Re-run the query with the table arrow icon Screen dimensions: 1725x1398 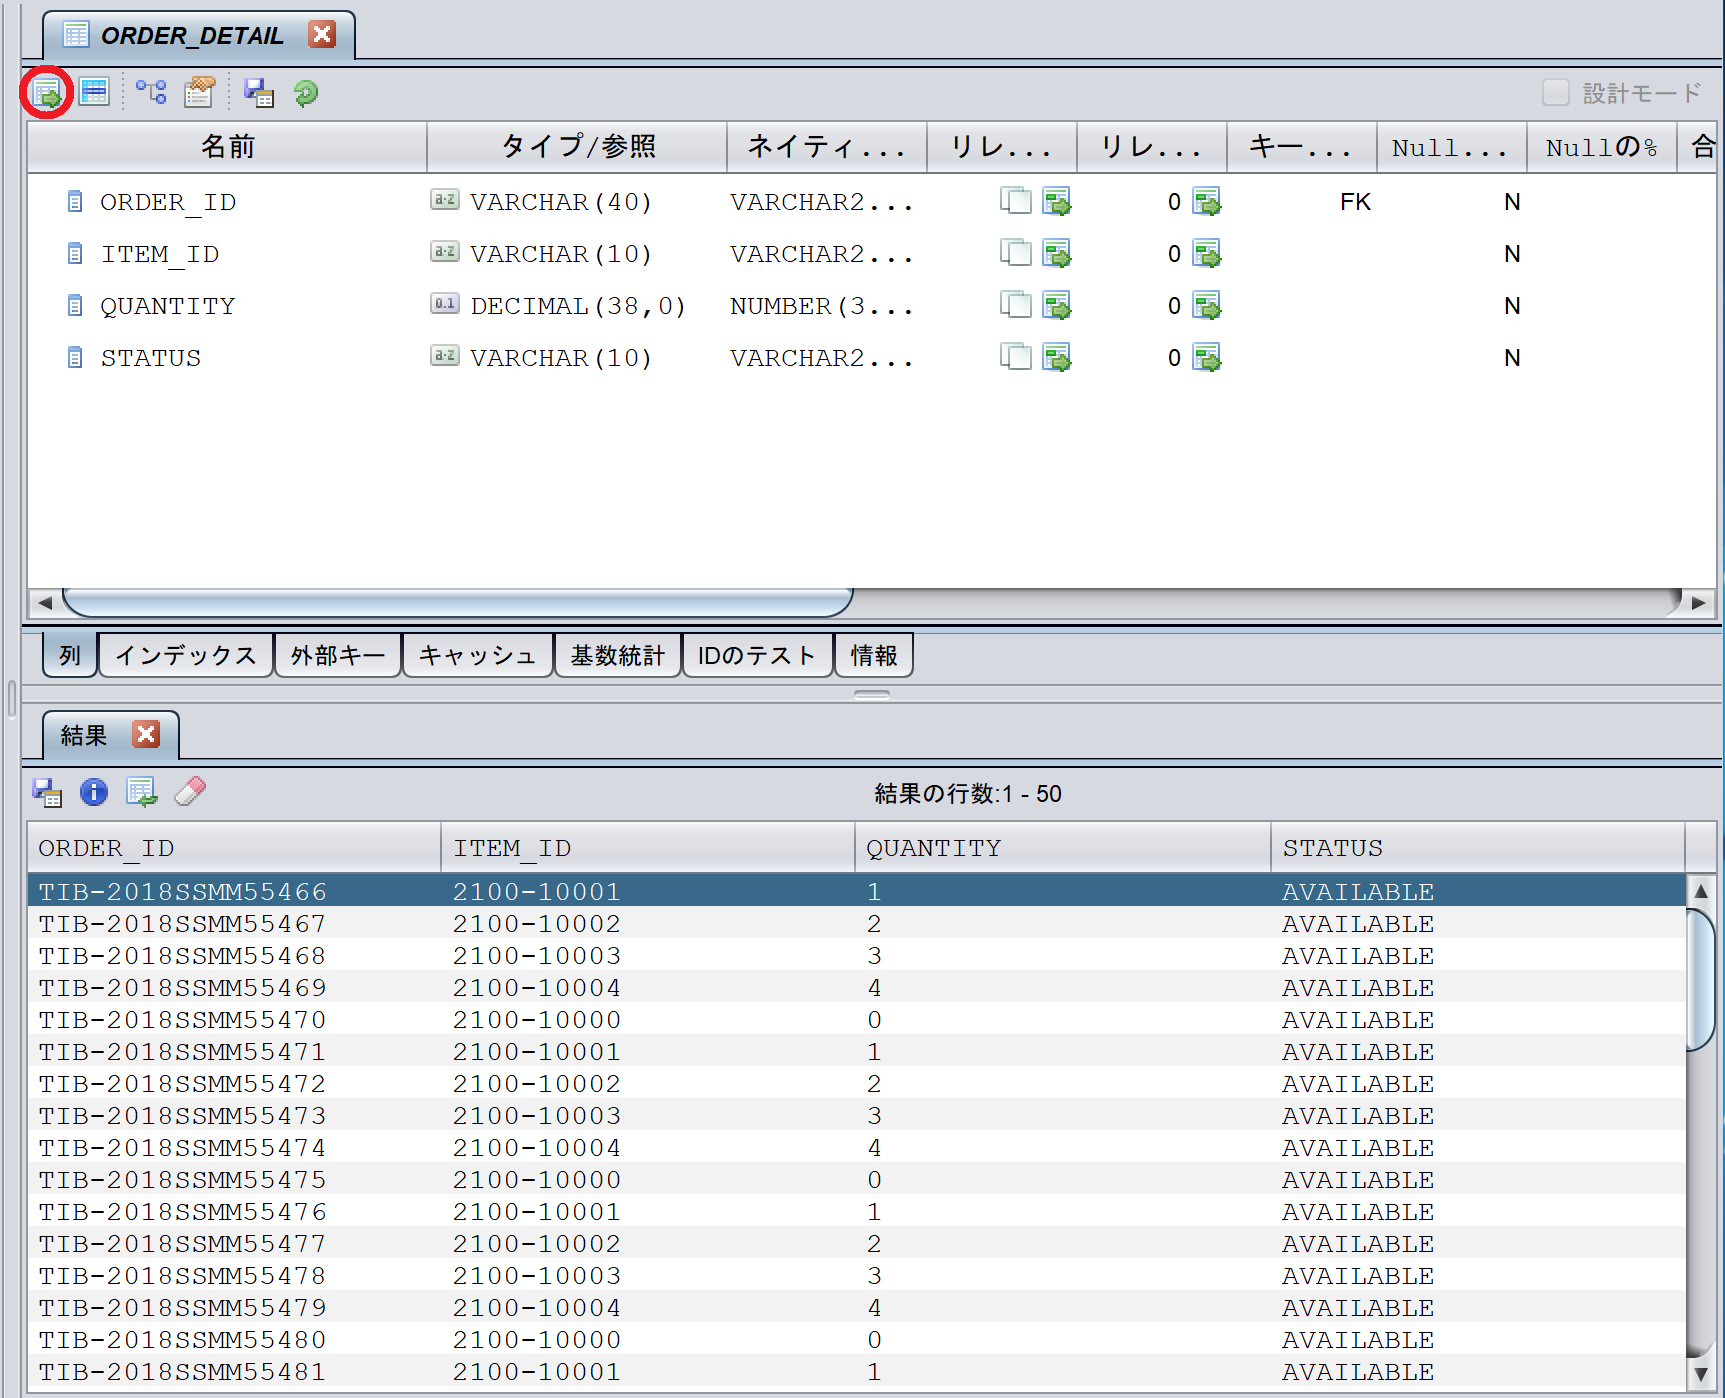[x=142, y=792]
